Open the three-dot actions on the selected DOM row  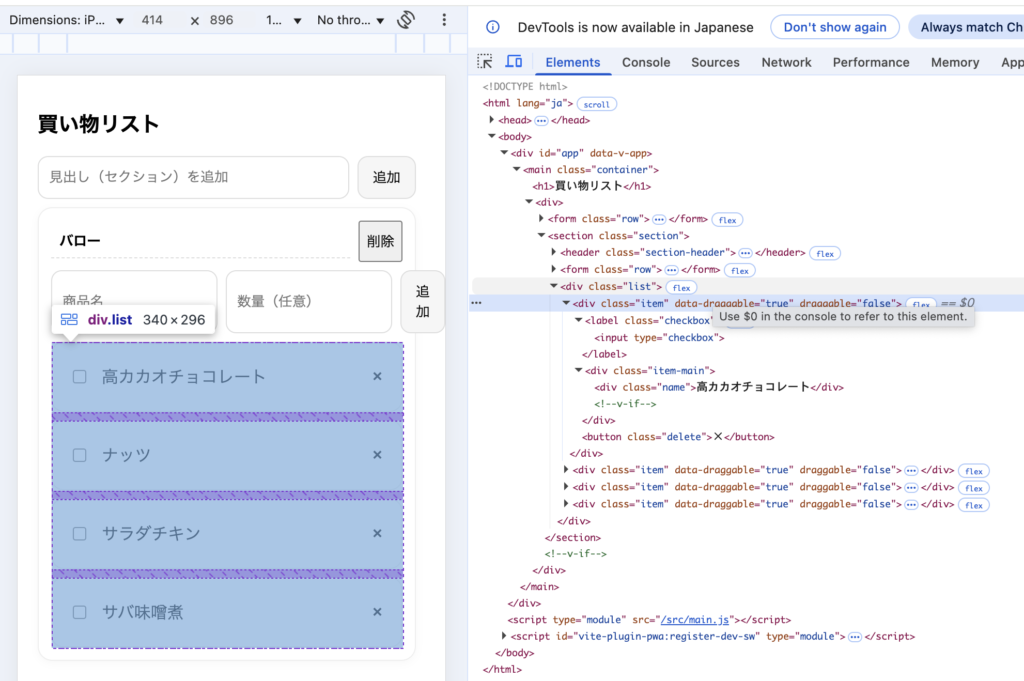pyautogui.click(x=477, y=303)
